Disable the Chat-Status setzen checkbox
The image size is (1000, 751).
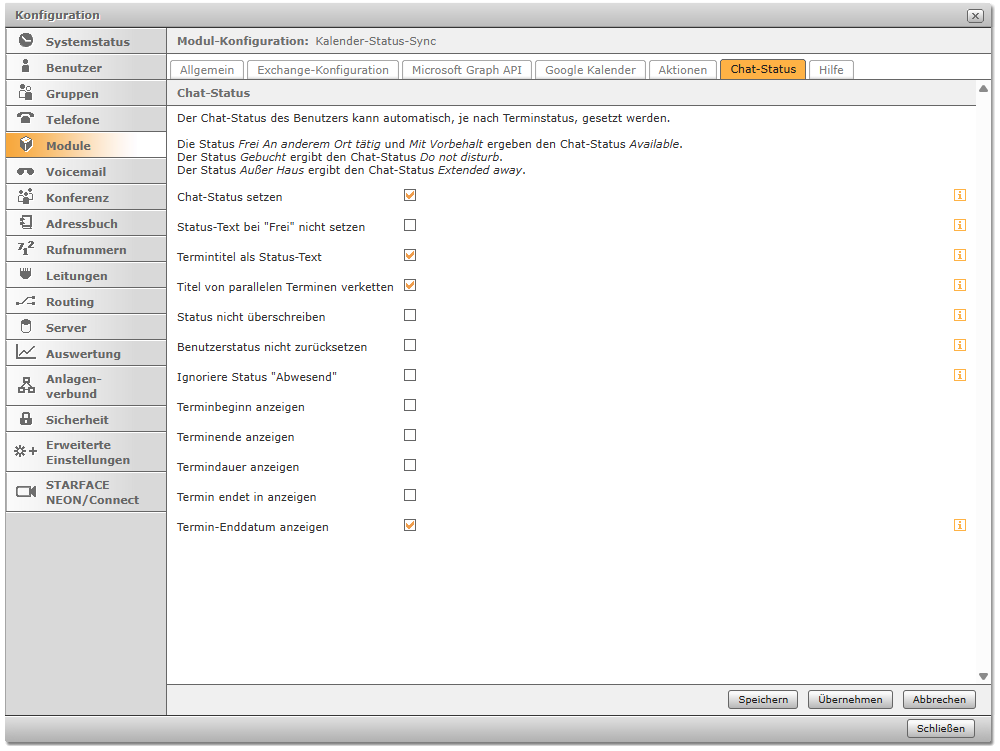pos(410,195)
